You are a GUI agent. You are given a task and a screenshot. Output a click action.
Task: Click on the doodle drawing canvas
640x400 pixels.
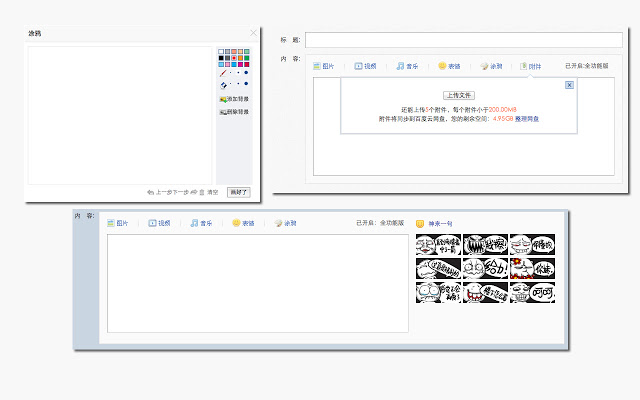(x=120, y=116)
